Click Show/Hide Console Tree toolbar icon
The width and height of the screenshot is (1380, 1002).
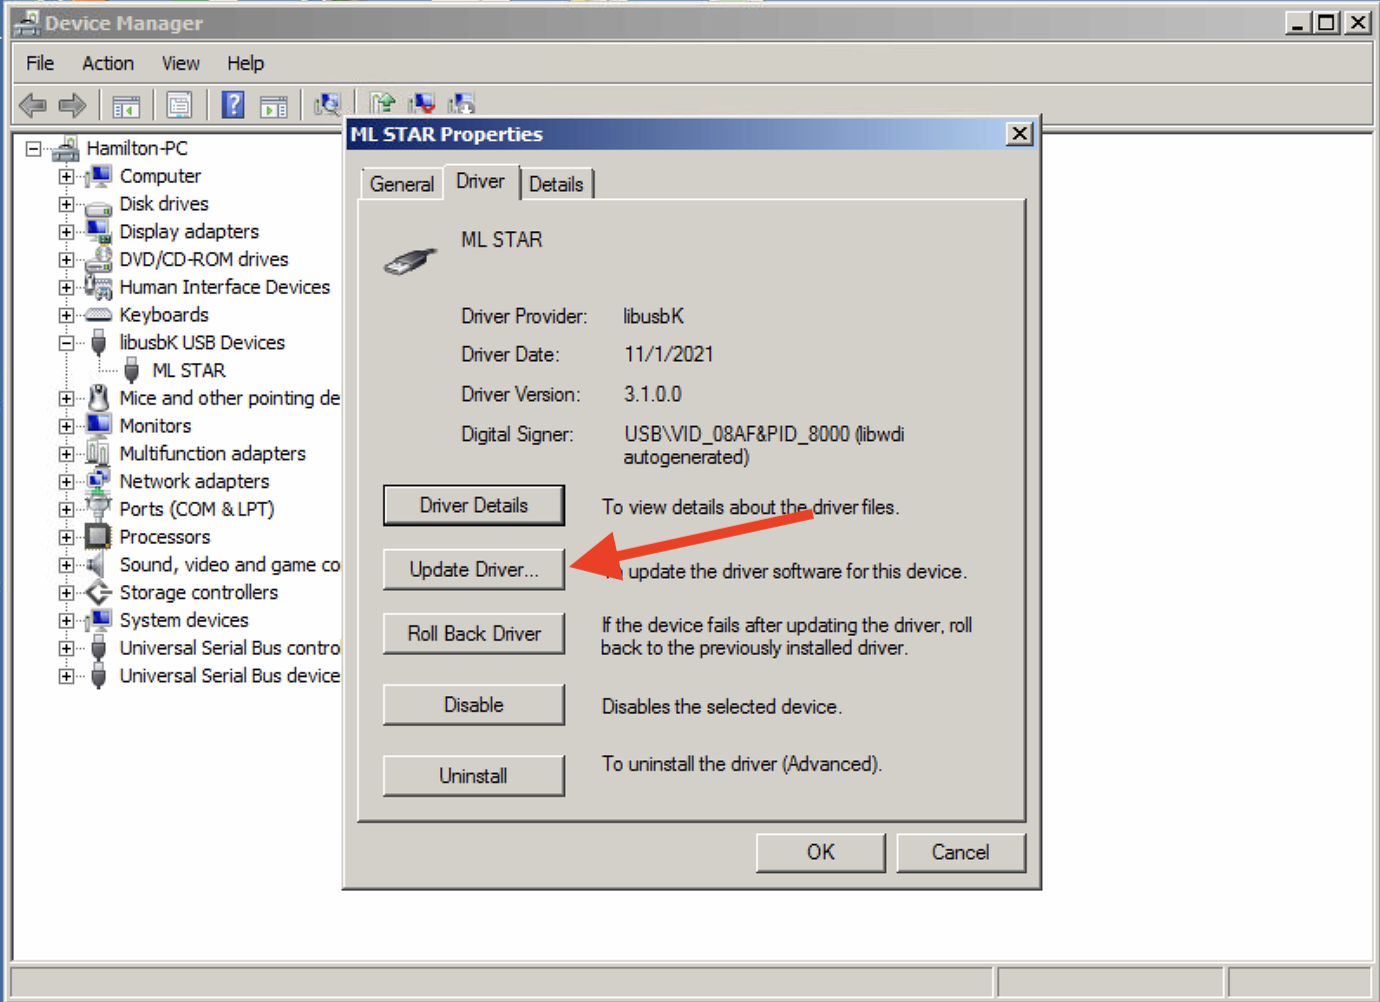[126, 105]
